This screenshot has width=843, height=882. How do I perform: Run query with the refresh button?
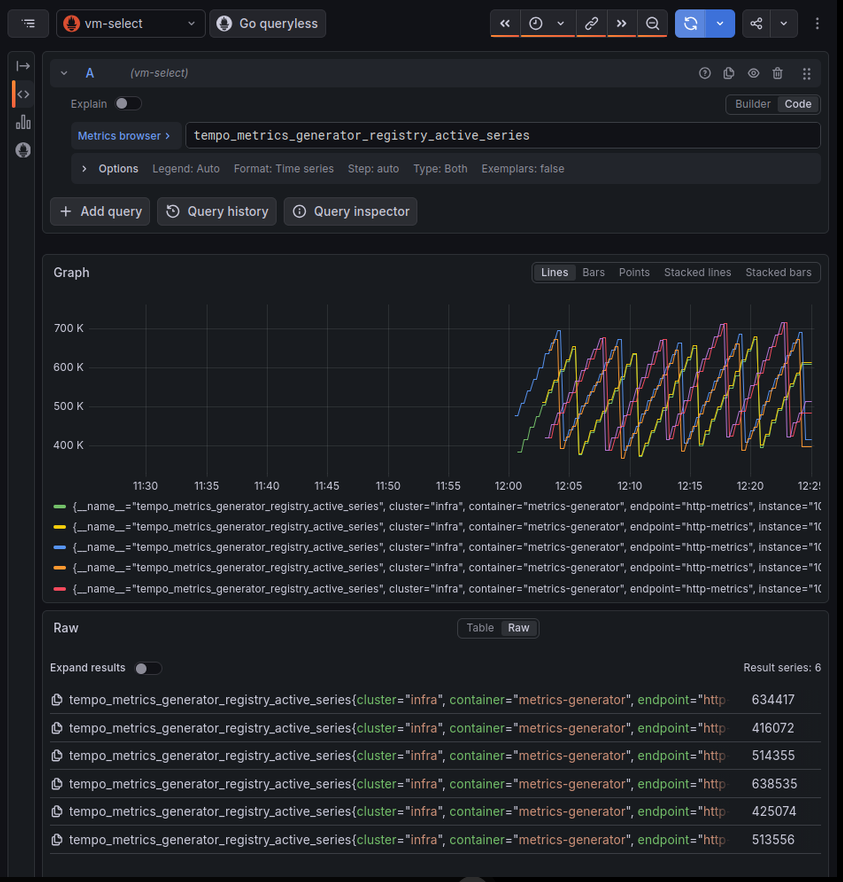691,24
